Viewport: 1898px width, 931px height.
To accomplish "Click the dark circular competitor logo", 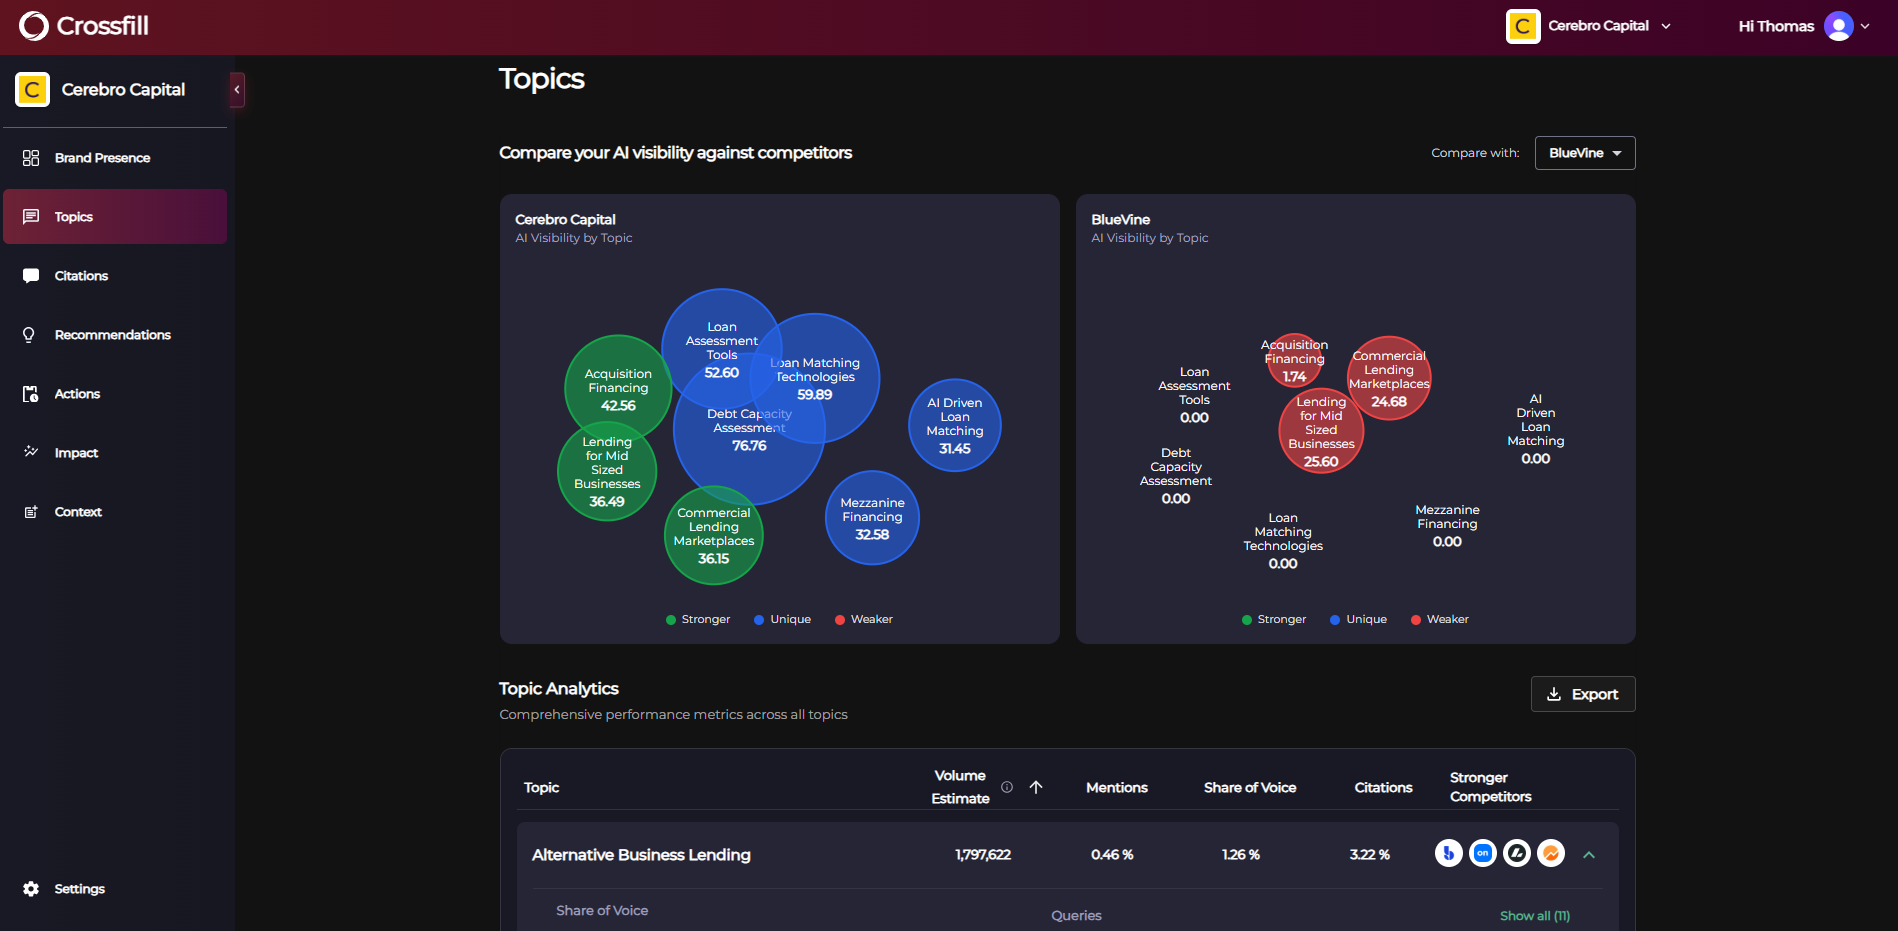I will click(x=1517, y=853).
